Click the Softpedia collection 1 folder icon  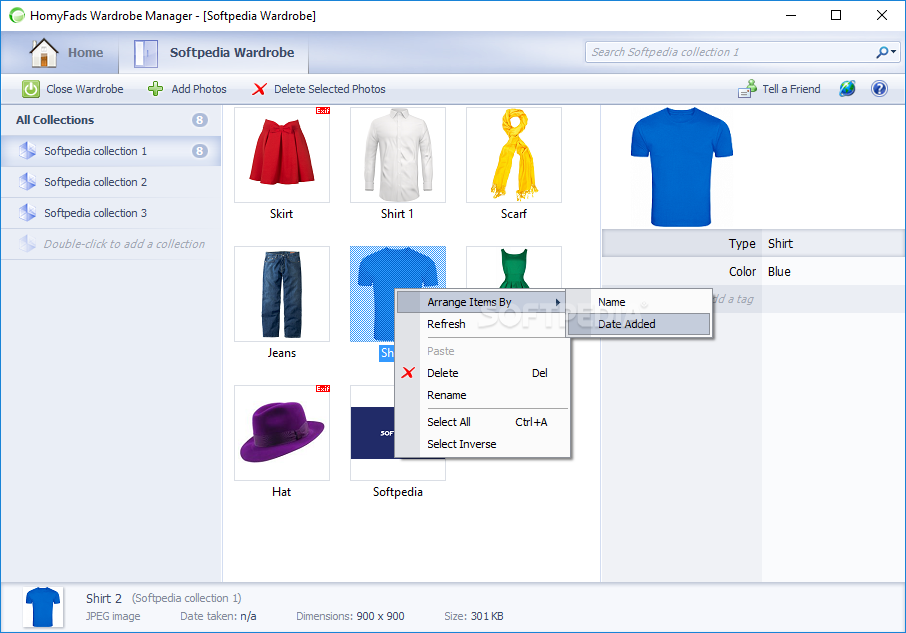(27, 151)
